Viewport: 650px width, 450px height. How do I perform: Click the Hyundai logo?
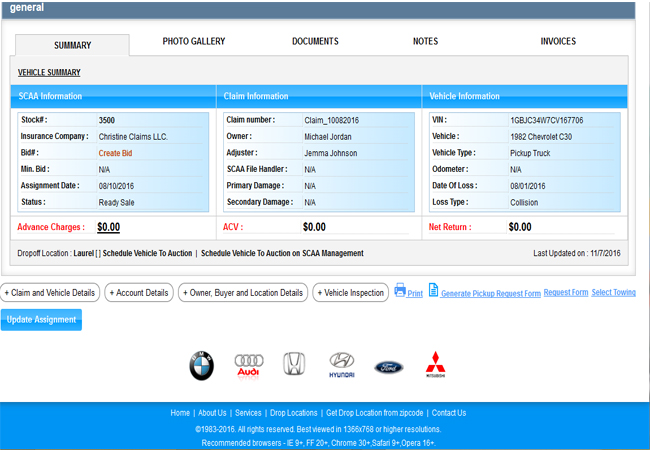(x=342, y=366)
